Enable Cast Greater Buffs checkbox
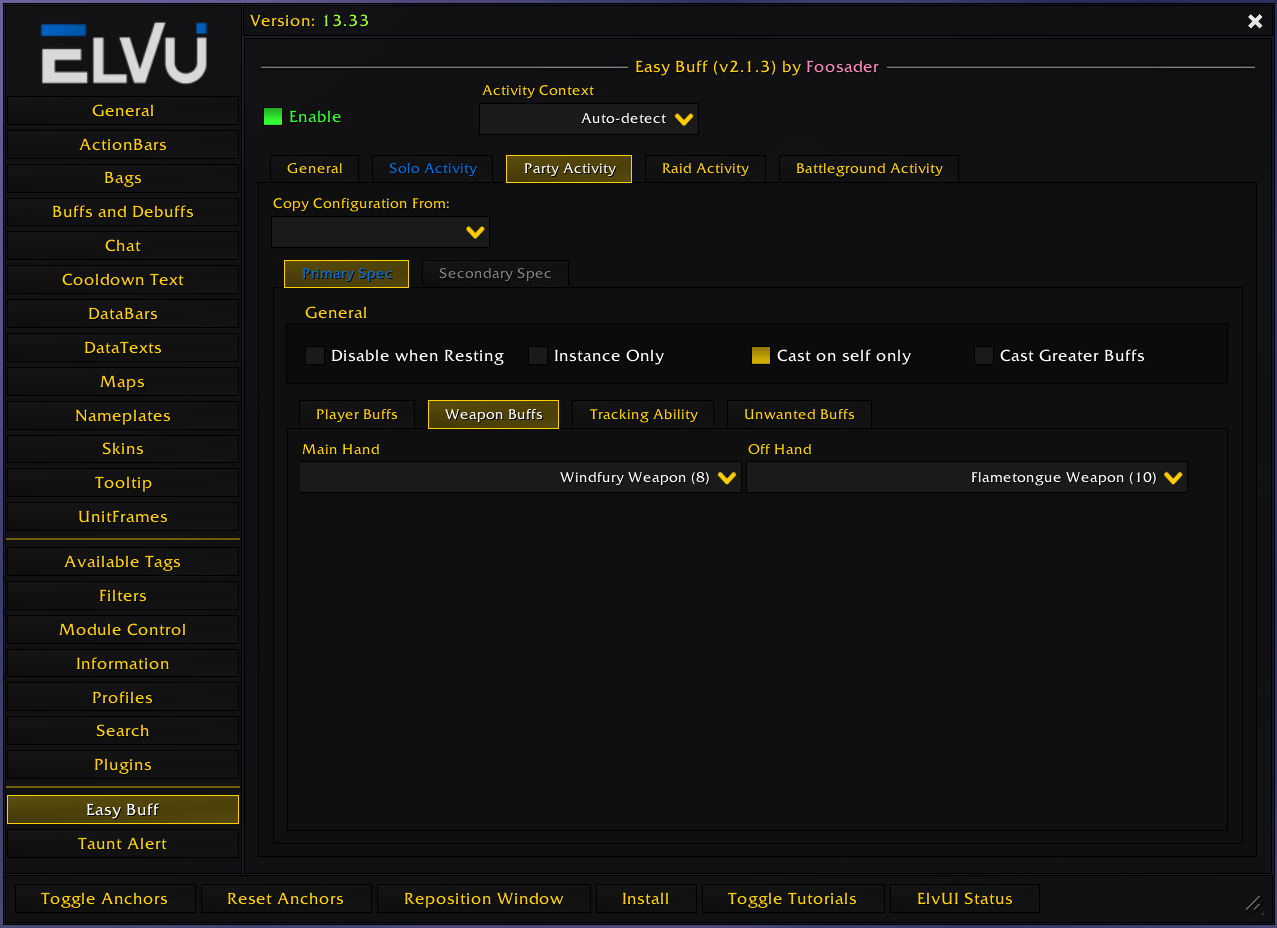Viewport: 1277px width, 928px height. (x=984, y=356)
